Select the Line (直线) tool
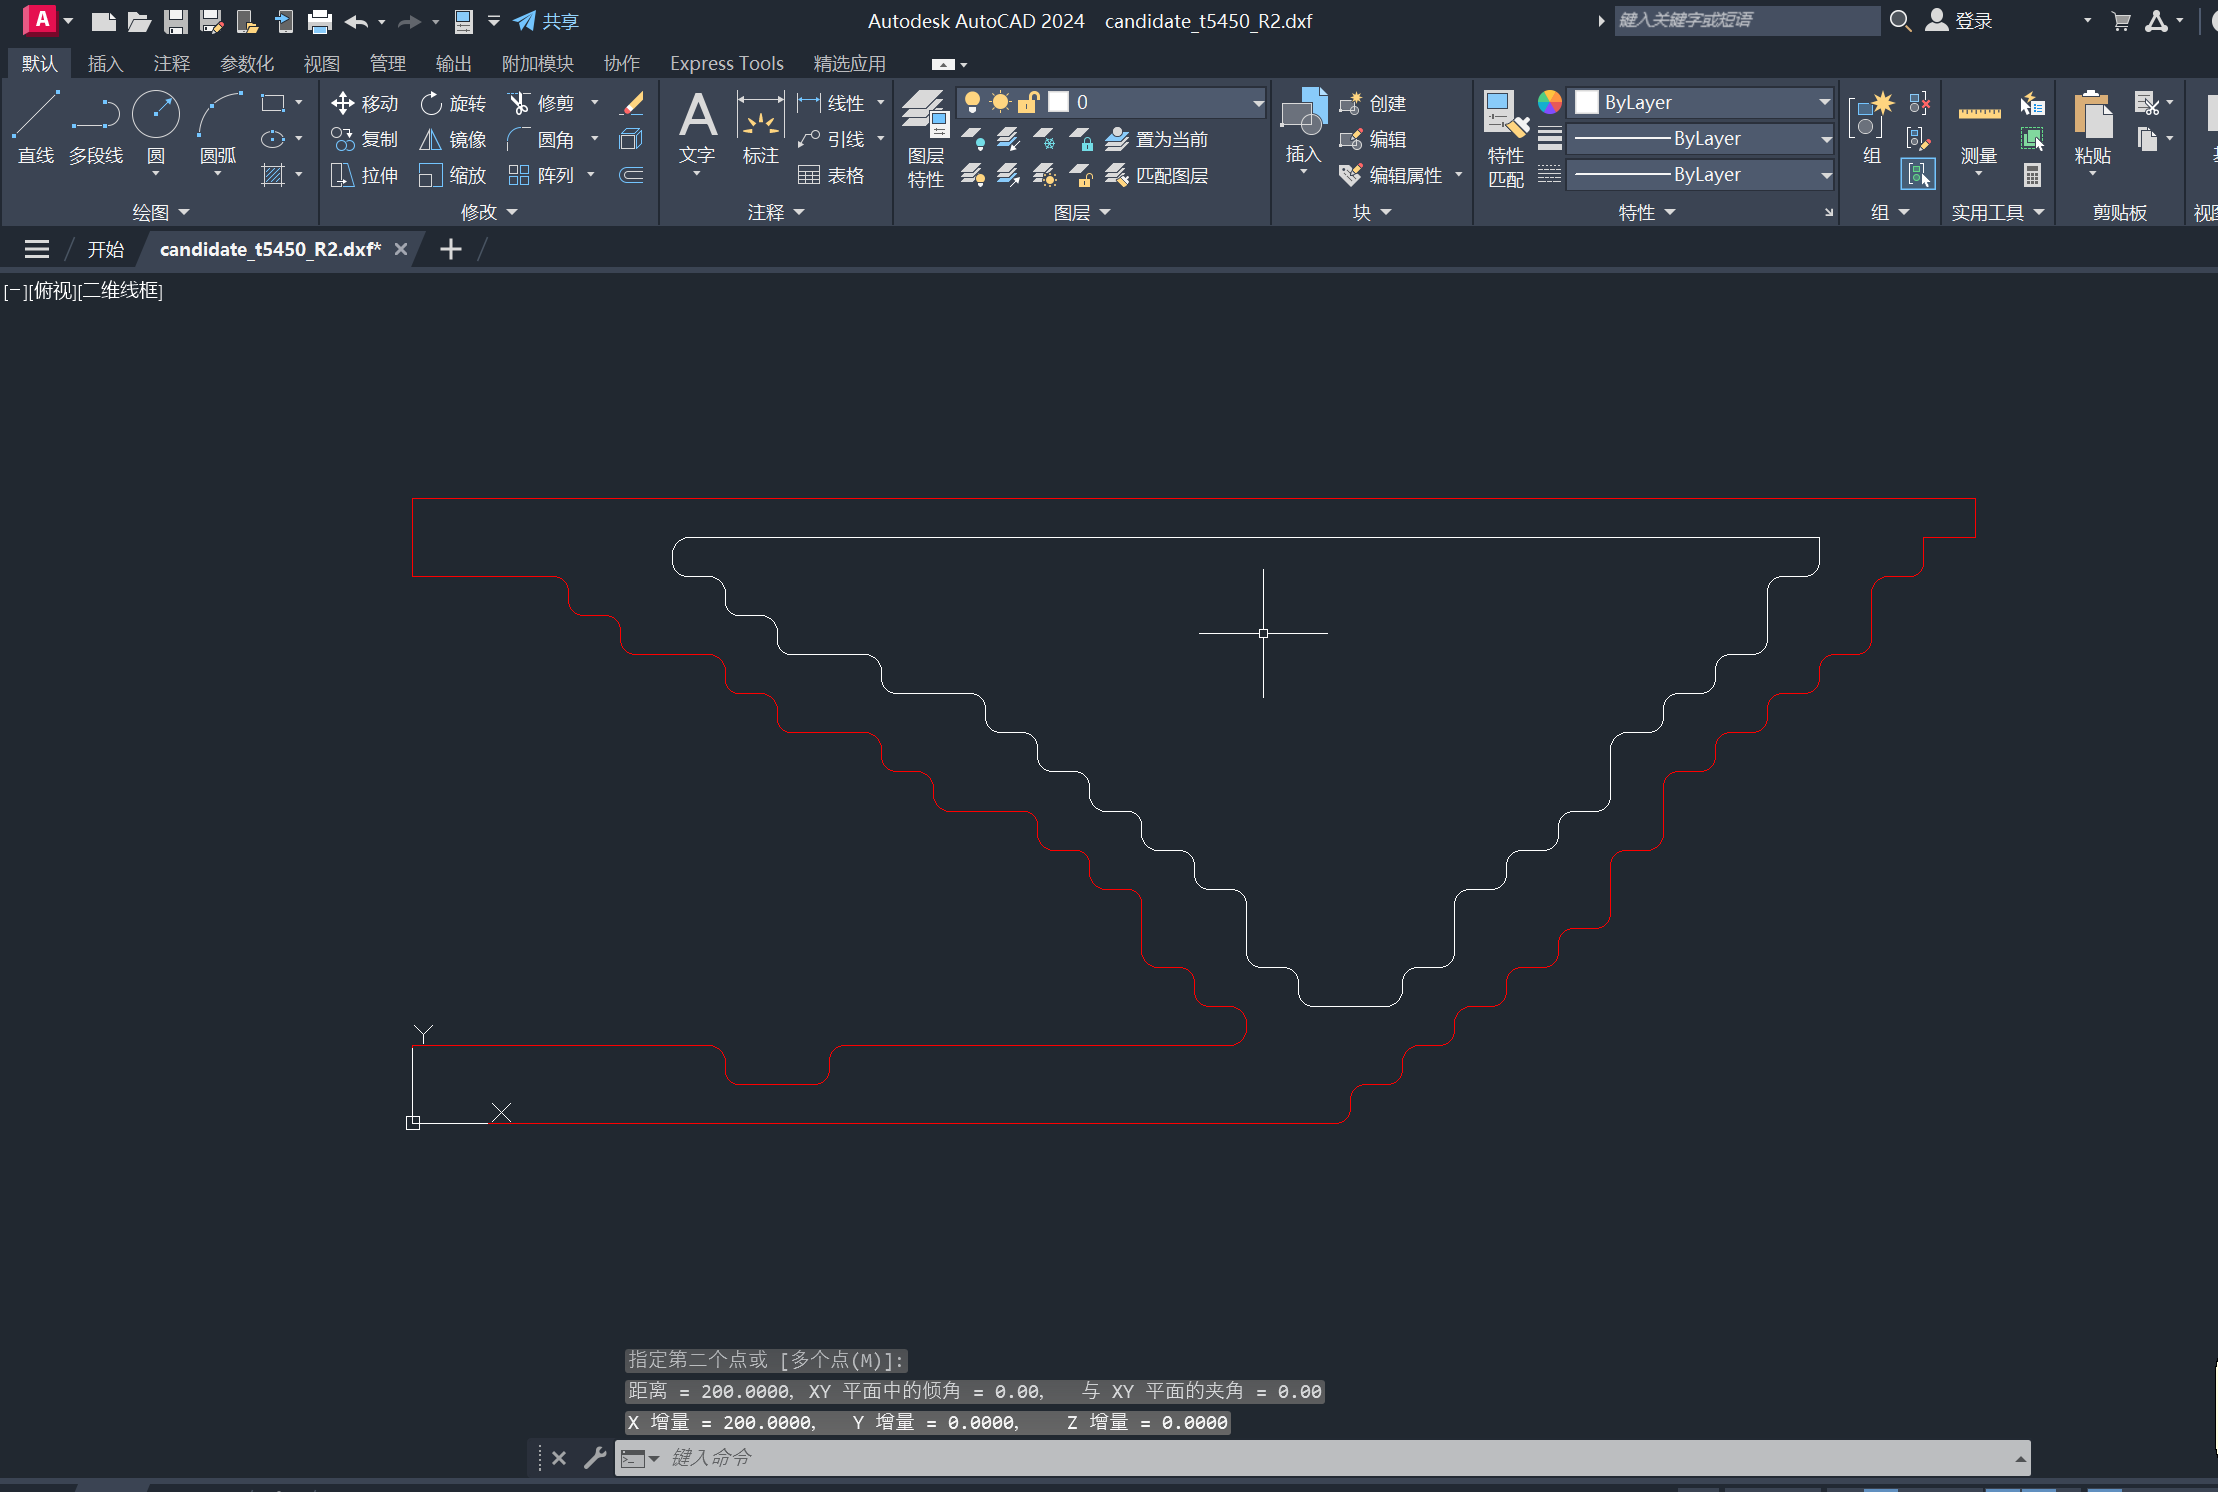The image size is (2218, 1492). [36, 127]
